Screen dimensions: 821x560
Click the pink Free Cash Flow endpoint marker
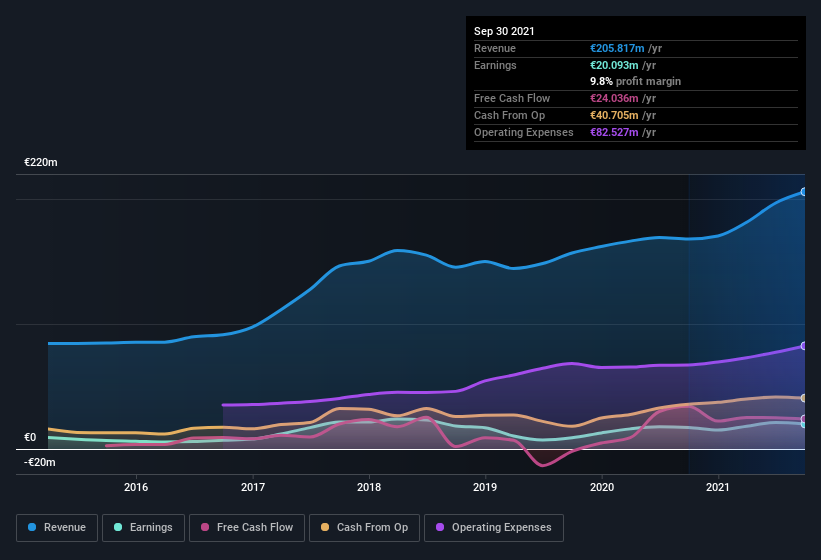point(804,419)
